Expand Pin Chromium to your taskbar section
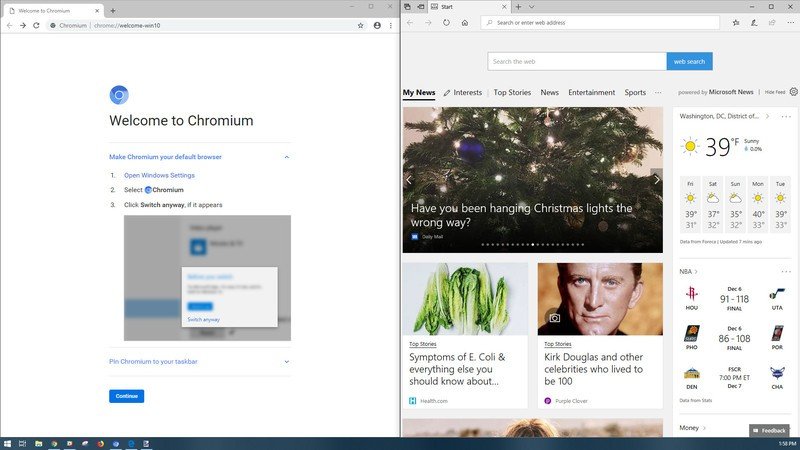 pyautogui.click(x=287, y=362)
